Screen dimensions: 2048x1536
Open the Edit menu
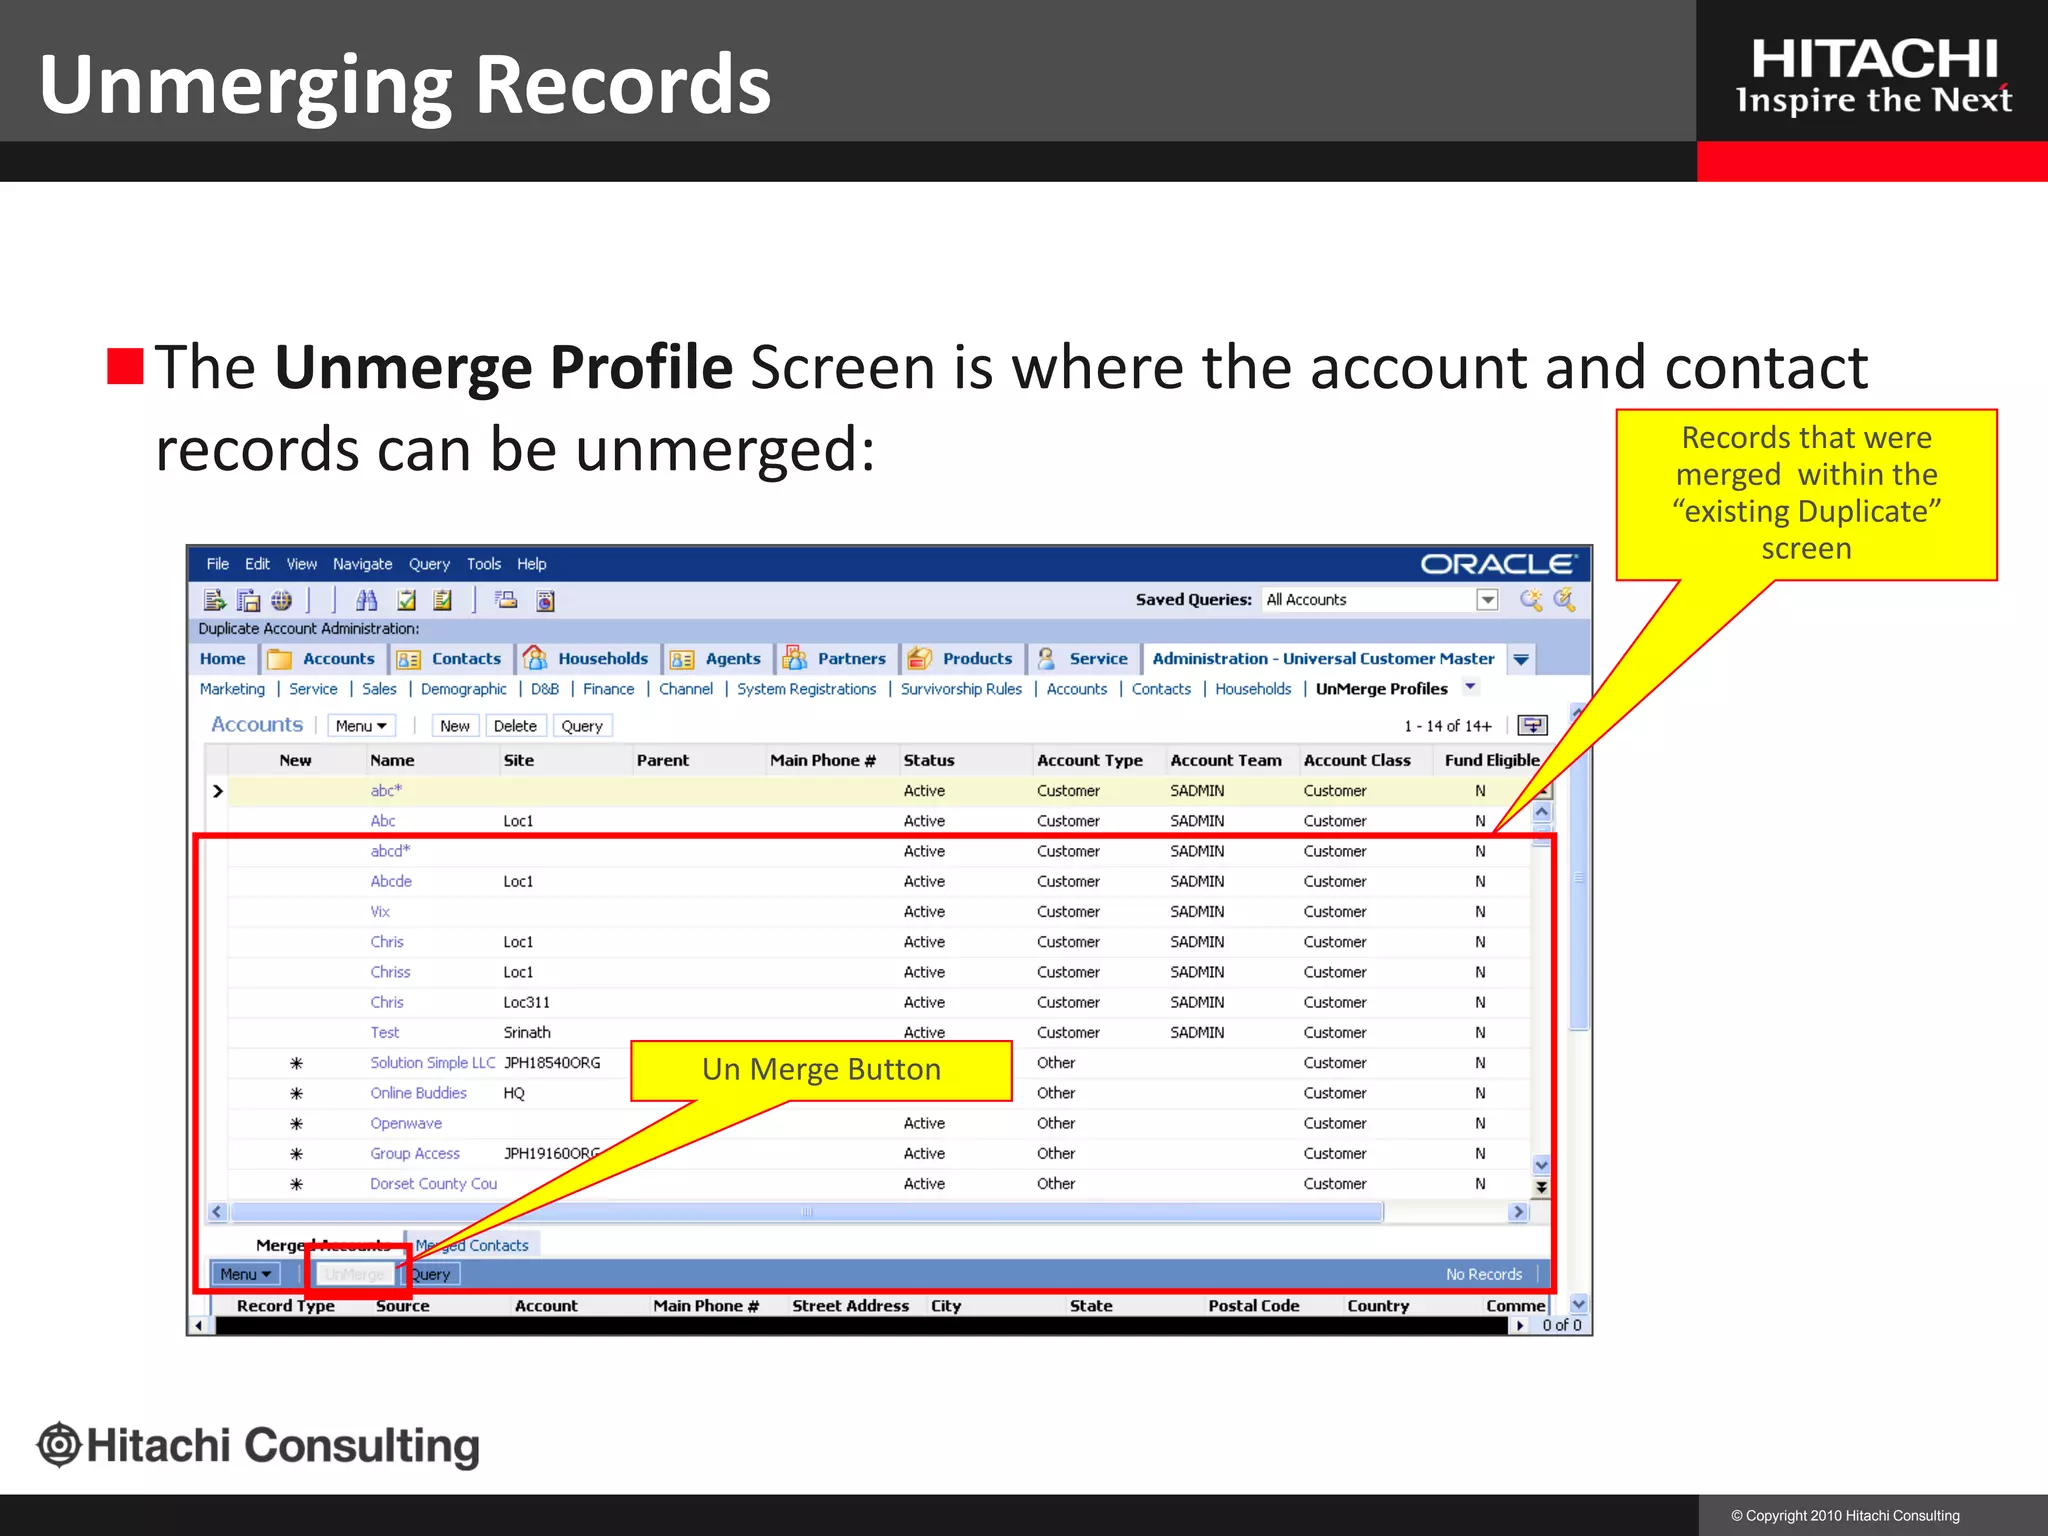pyautogui.click(x=257, y=564)
